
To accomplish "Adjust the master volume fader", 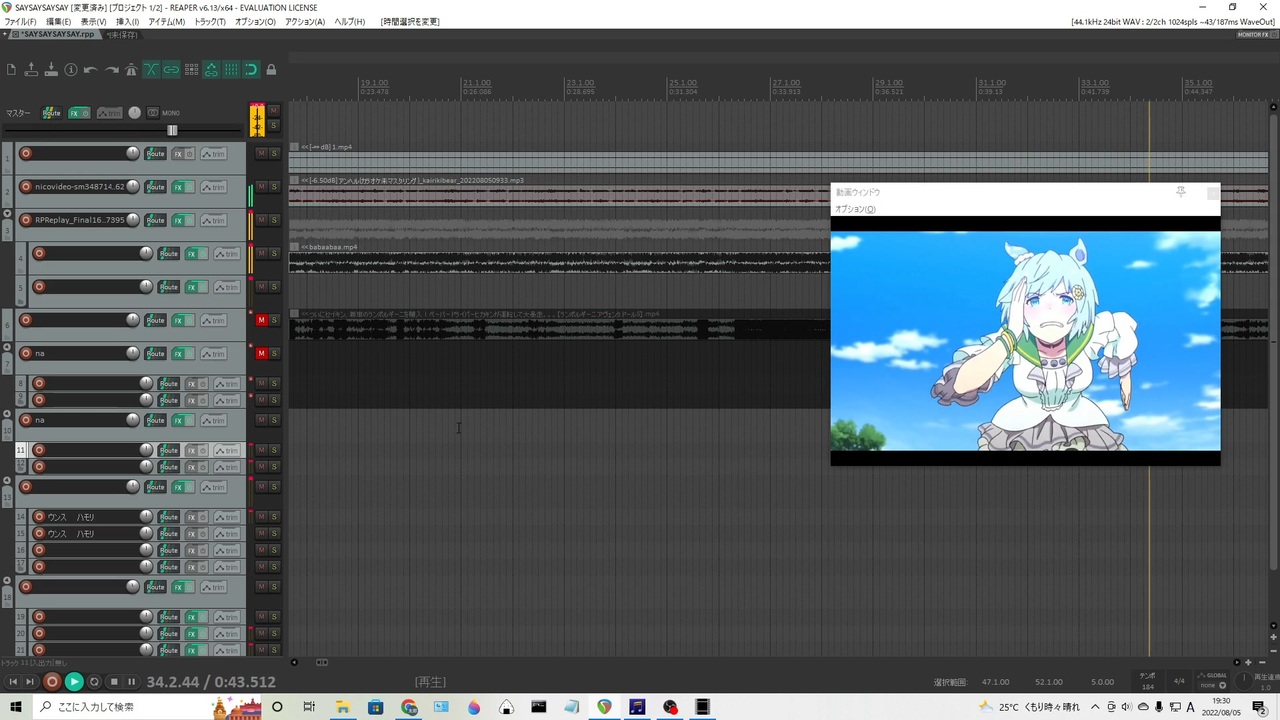I will click(x=170, y=130).
